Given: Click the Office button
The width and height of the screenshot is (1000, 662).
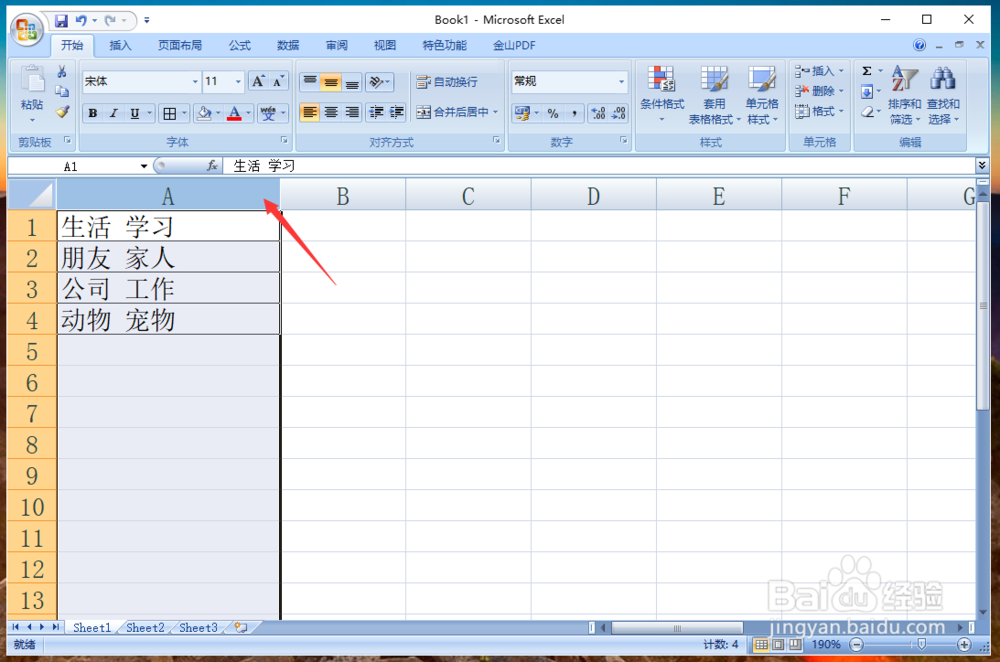Looking at the screenshot, I should pyautogui.click(x=26, y=29).
